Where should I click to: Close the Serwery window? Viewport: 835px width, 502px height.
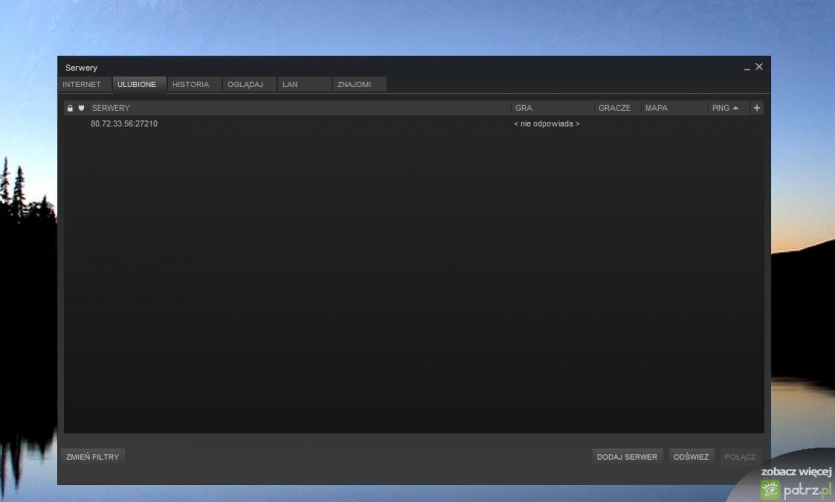pyautogui.click(x=759, y=67)
